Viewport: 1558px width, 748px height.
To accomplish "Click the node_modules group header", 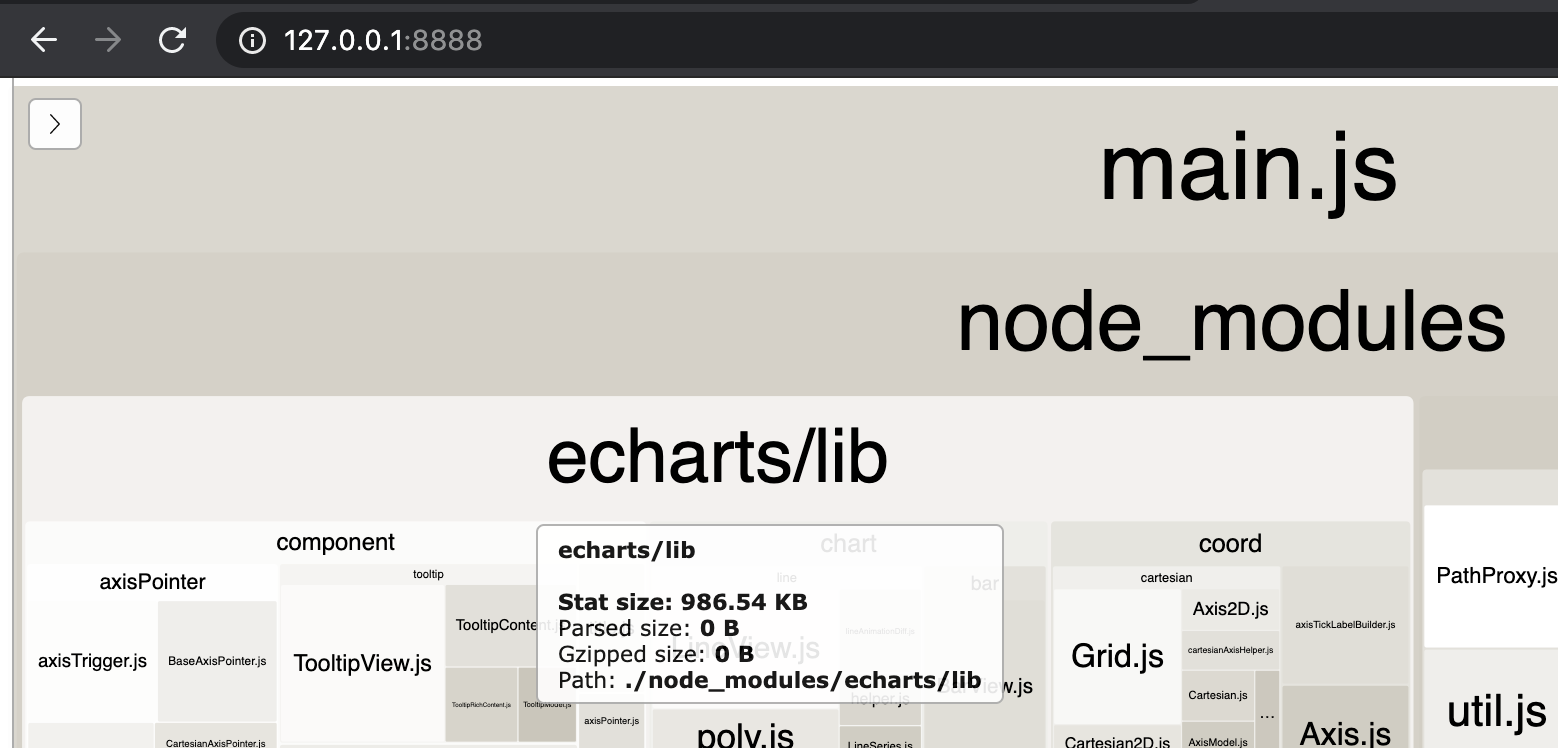I will coord(1232,322).
